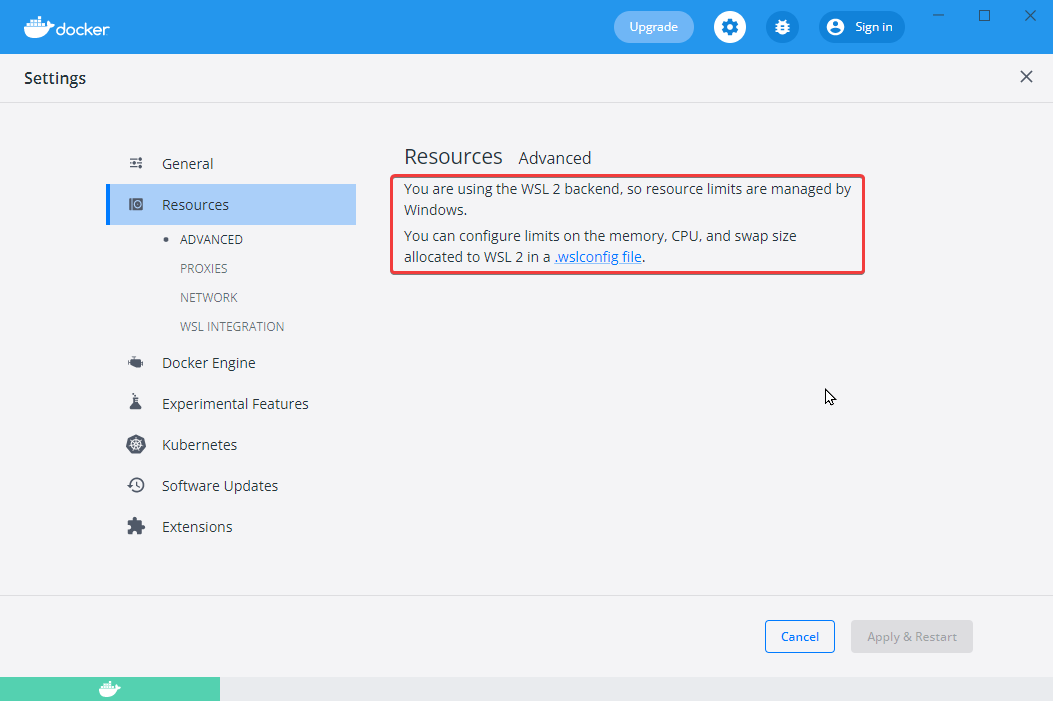Click the Kubernetes helm wheel icon
The height and width of the screenshot is (701, 1053).
pos(136,445)
